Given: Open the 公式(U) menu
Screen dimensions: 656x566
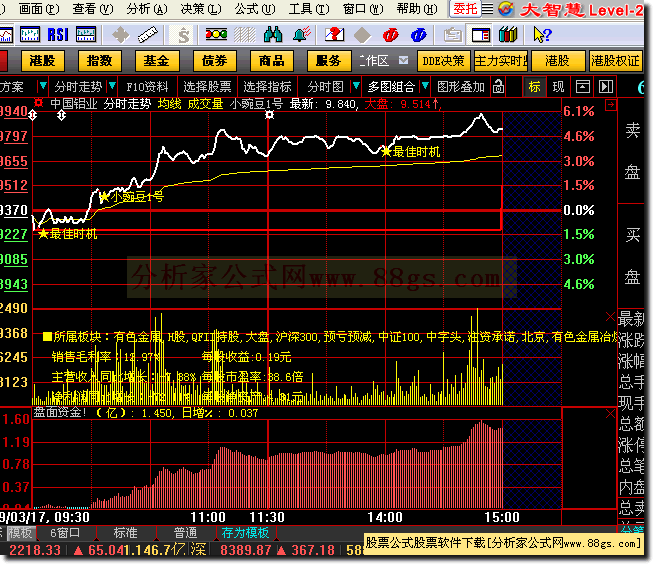Looking at the screenshot, I should (255, 9).
